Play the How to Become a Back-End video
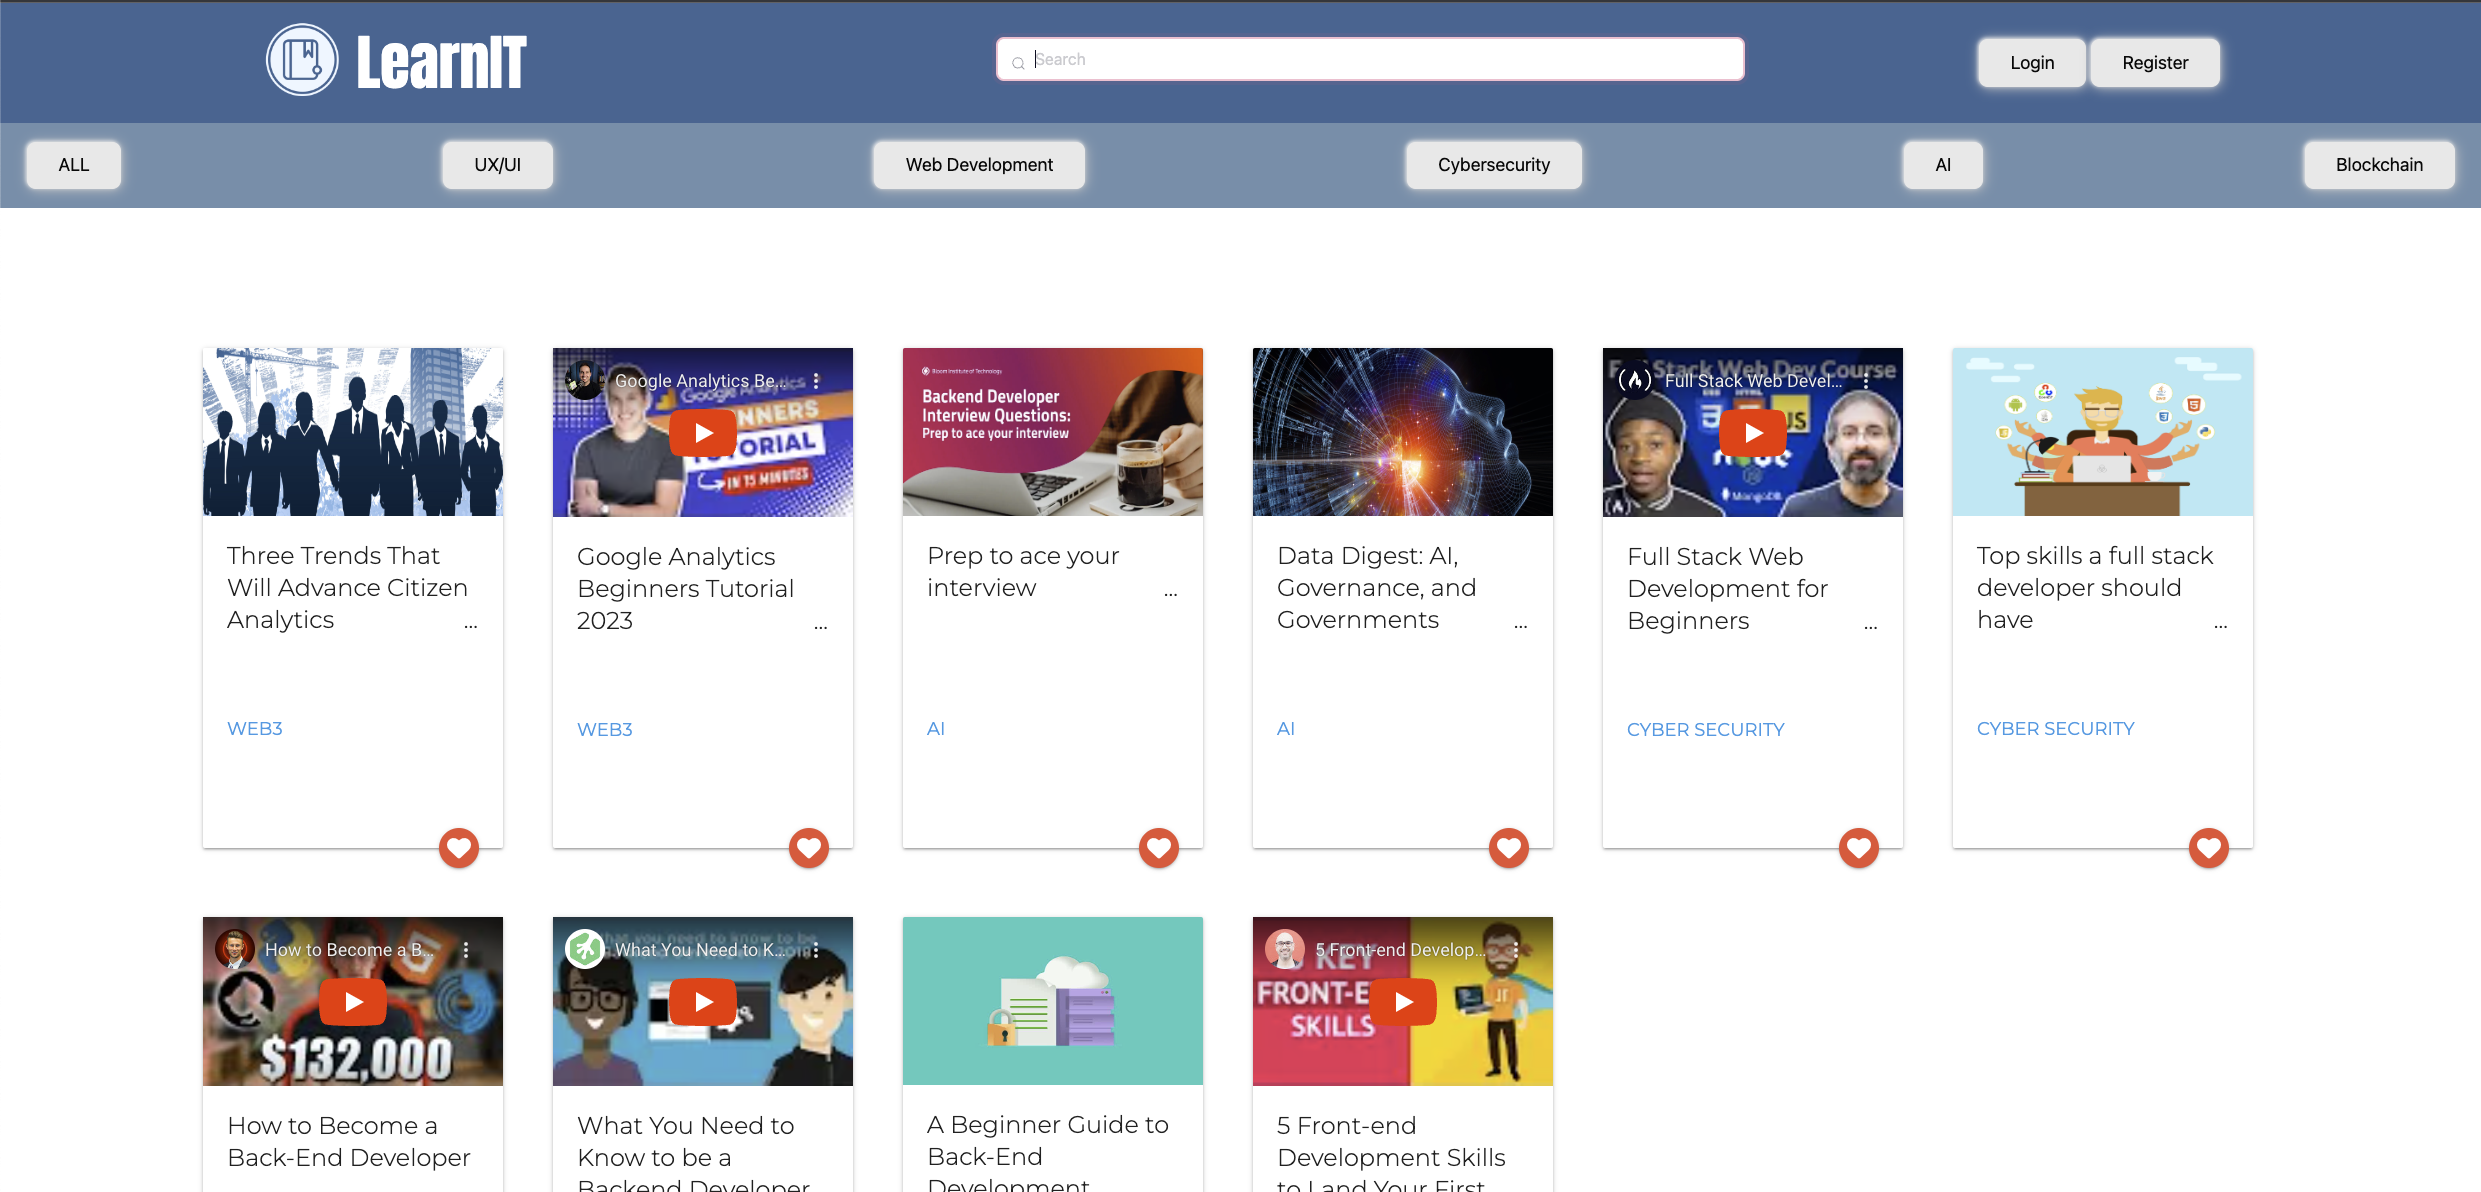The height and width of the screenshot is (1192, 2481). [353, 1002]
